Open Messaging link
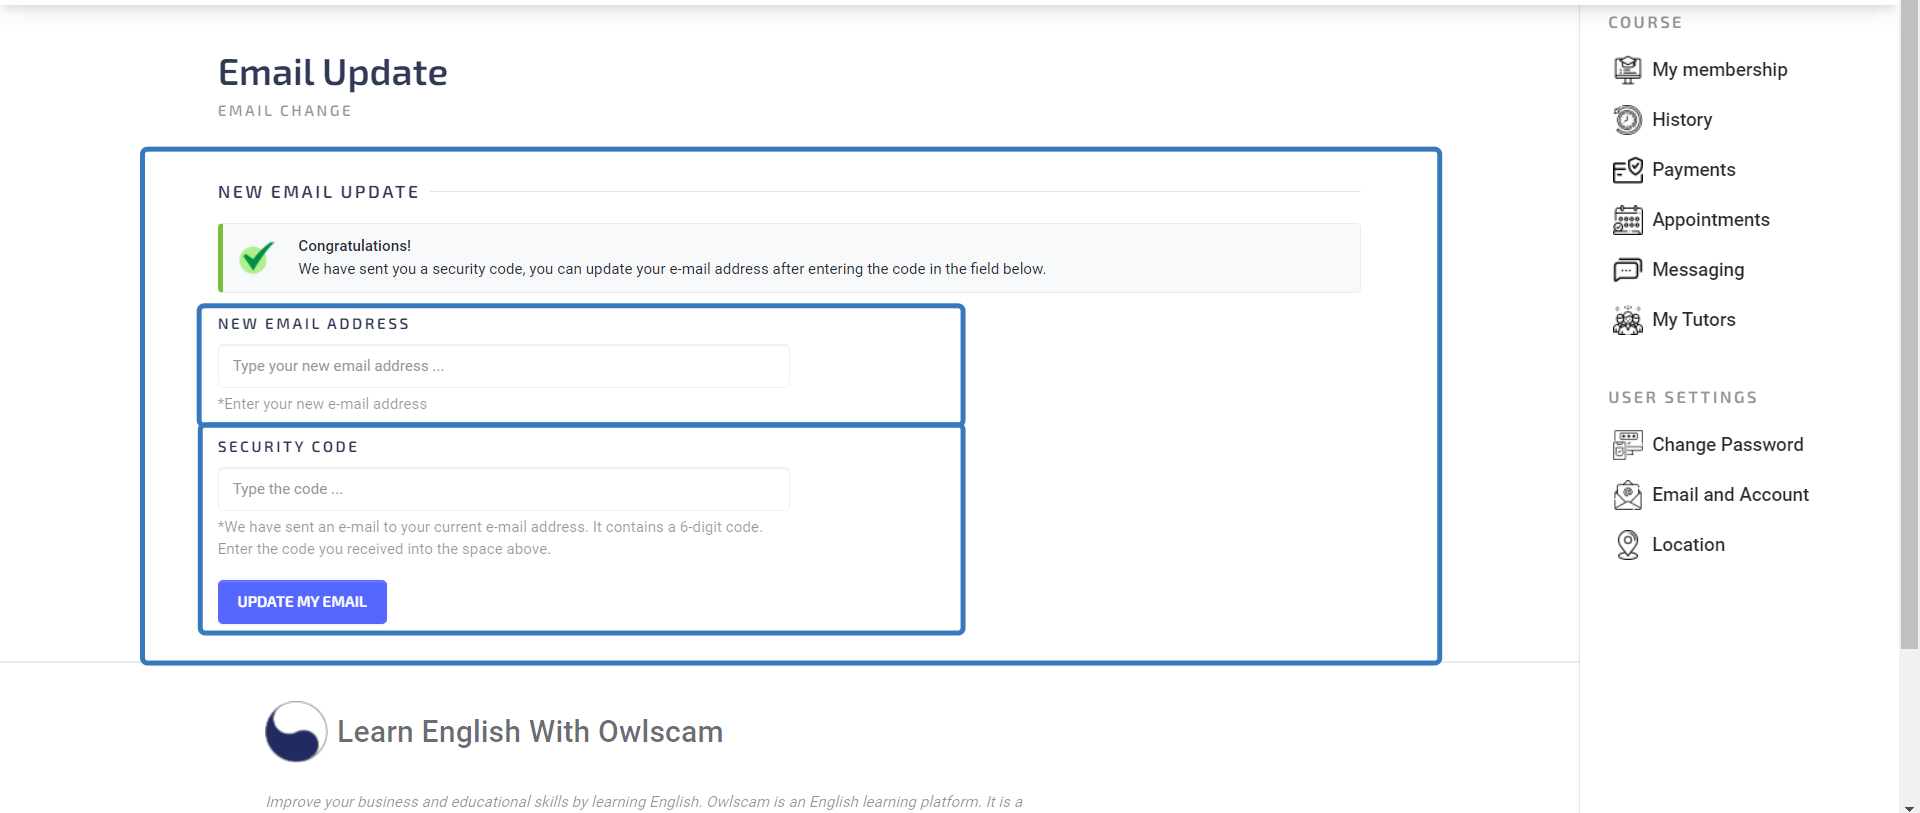Screen dimensions: 1920x813 pos(1697,270)
